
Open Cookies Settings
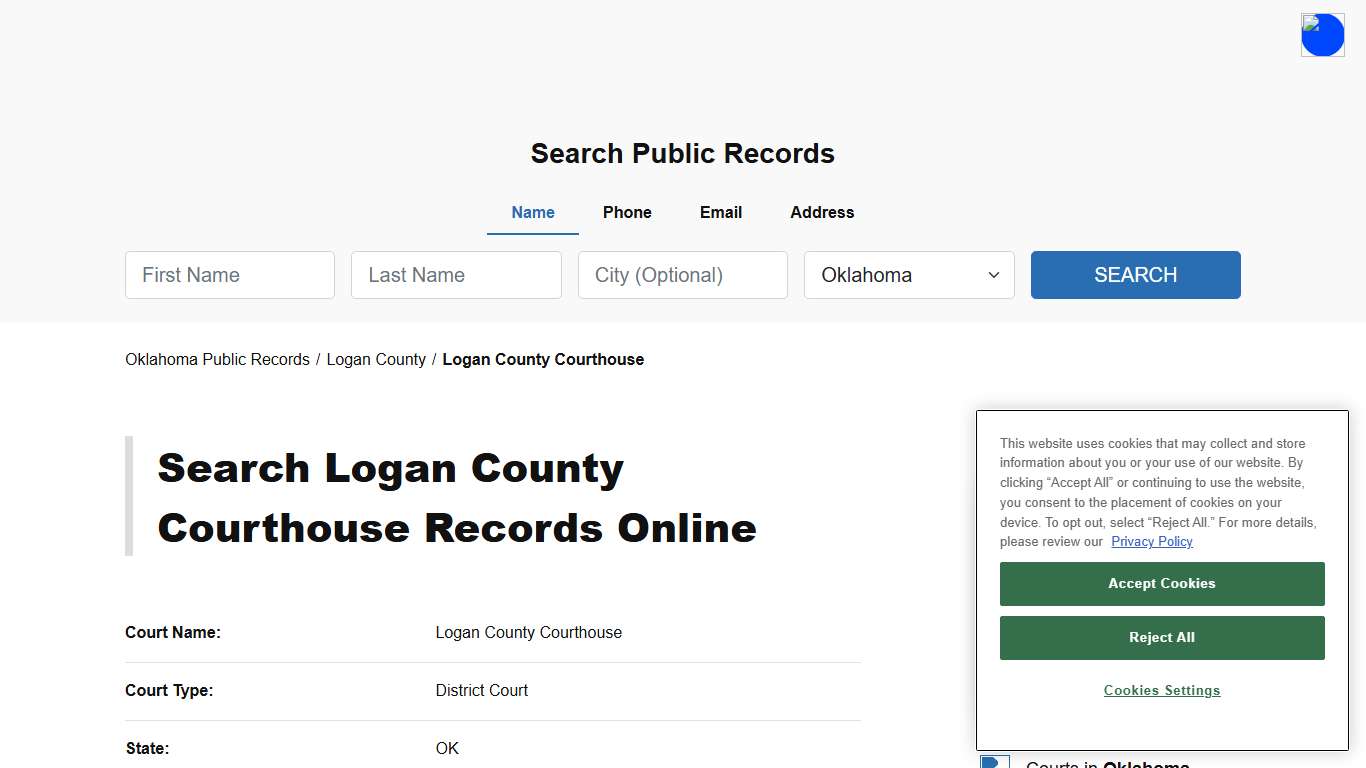[1161, 690]
